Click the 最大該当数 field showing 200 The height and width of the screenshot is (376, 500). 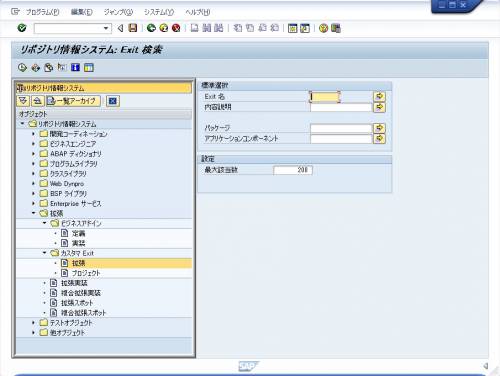coord(293,170)
